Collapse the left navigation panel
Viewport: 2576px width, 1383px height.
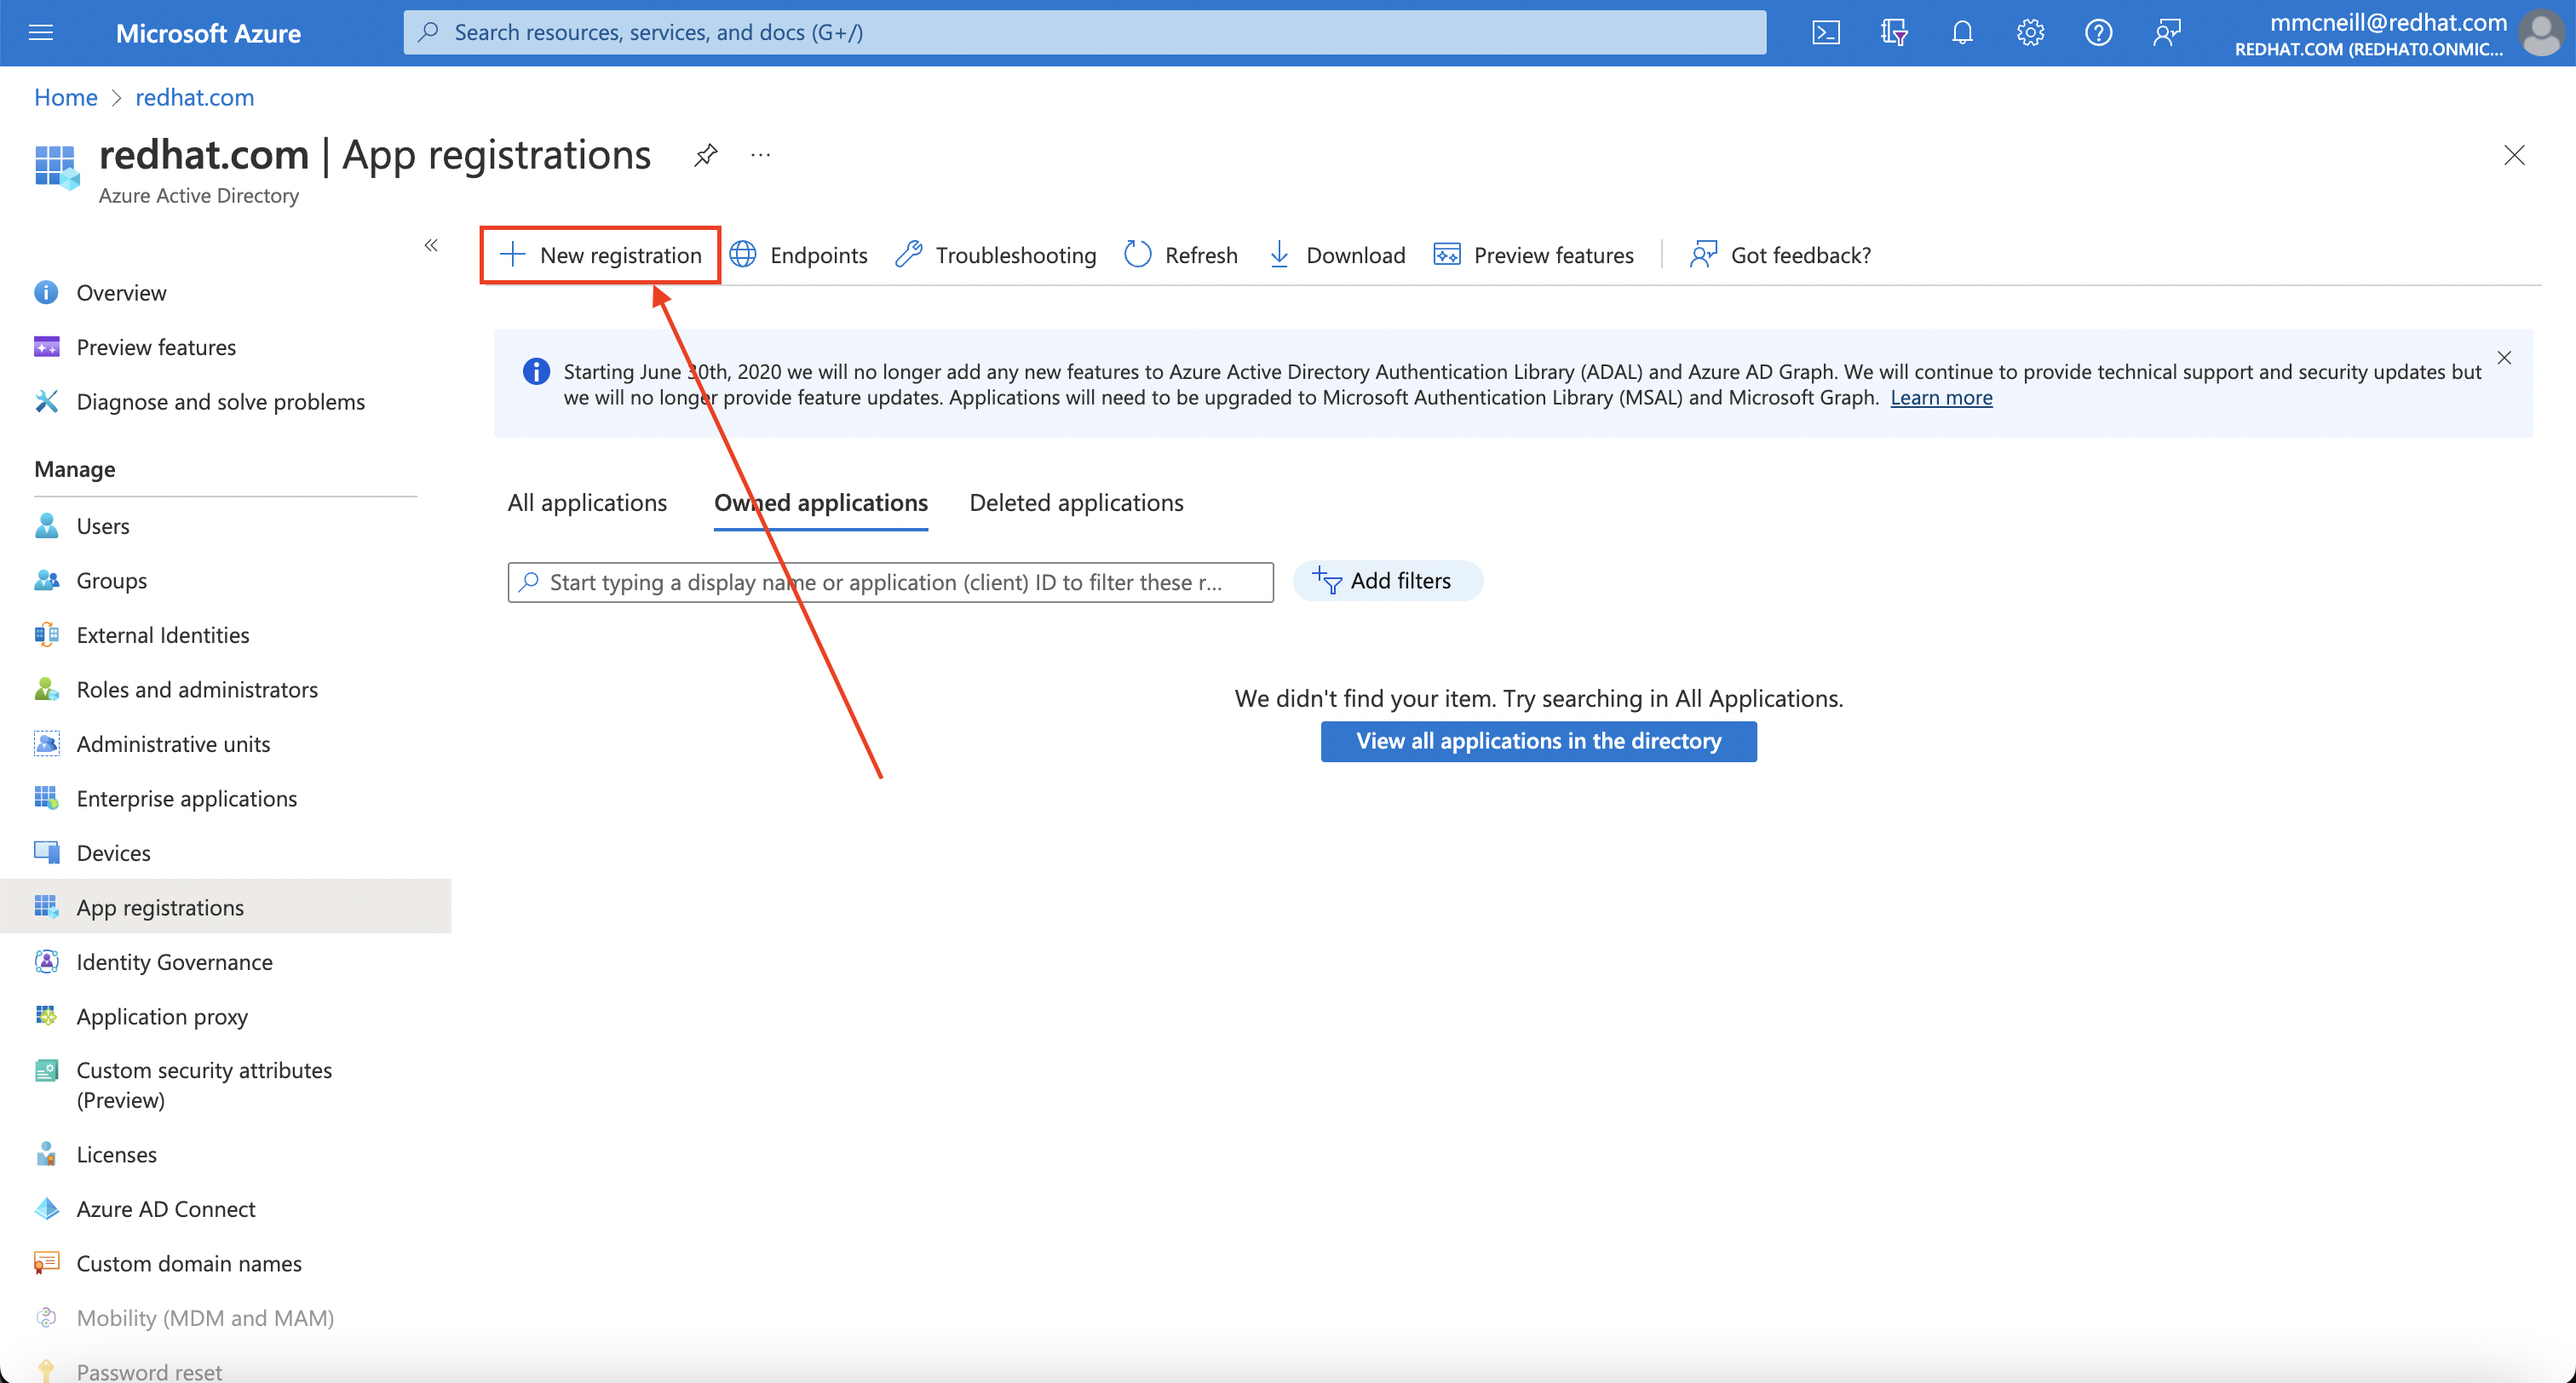[x=433, y=245]
